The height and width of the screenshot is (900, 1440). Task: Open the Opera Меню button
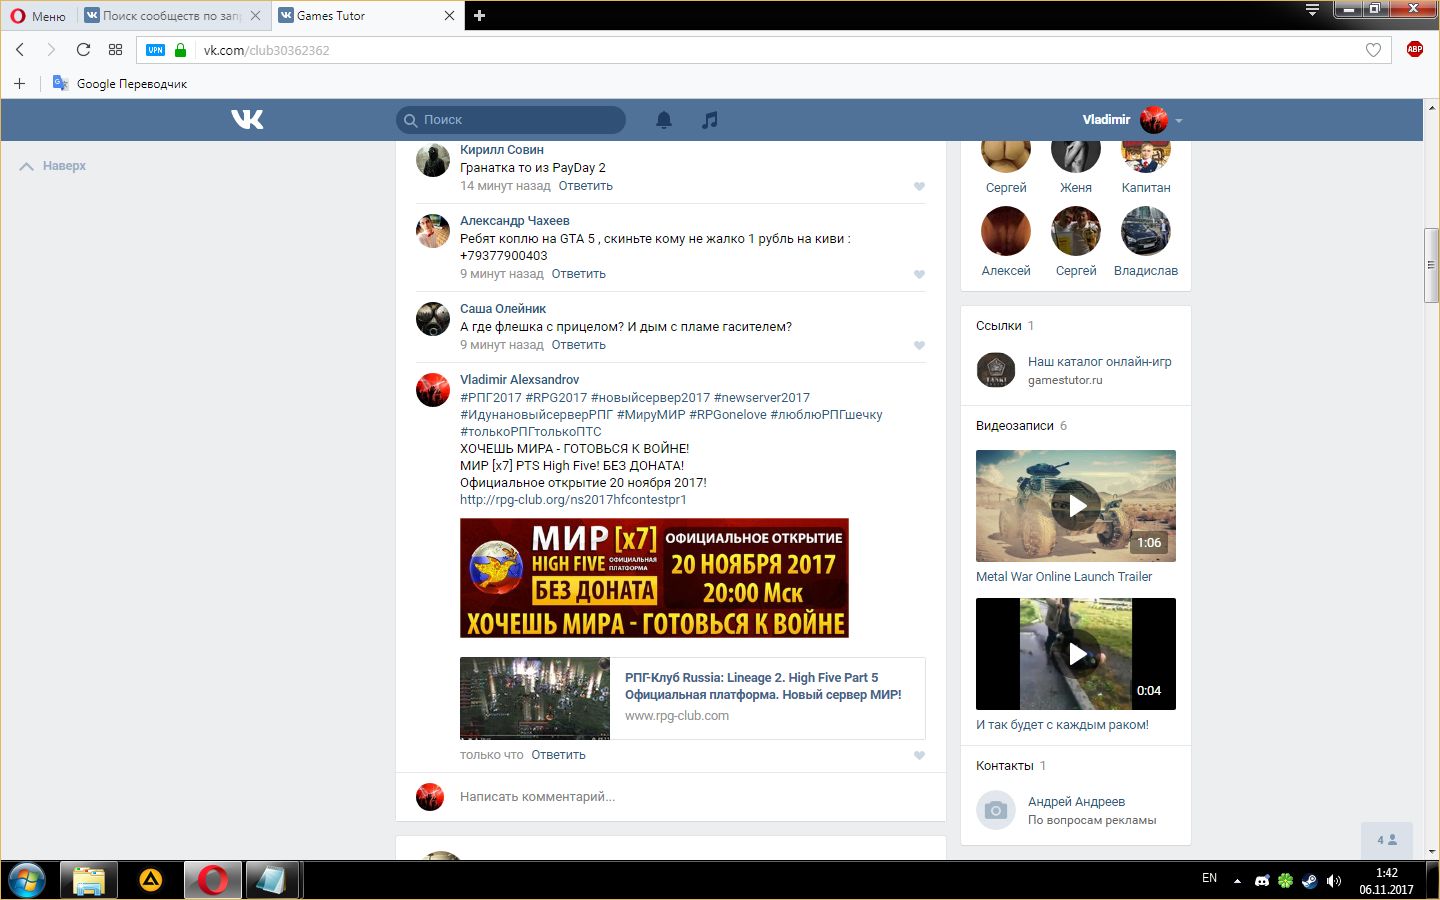click(38, 16)
